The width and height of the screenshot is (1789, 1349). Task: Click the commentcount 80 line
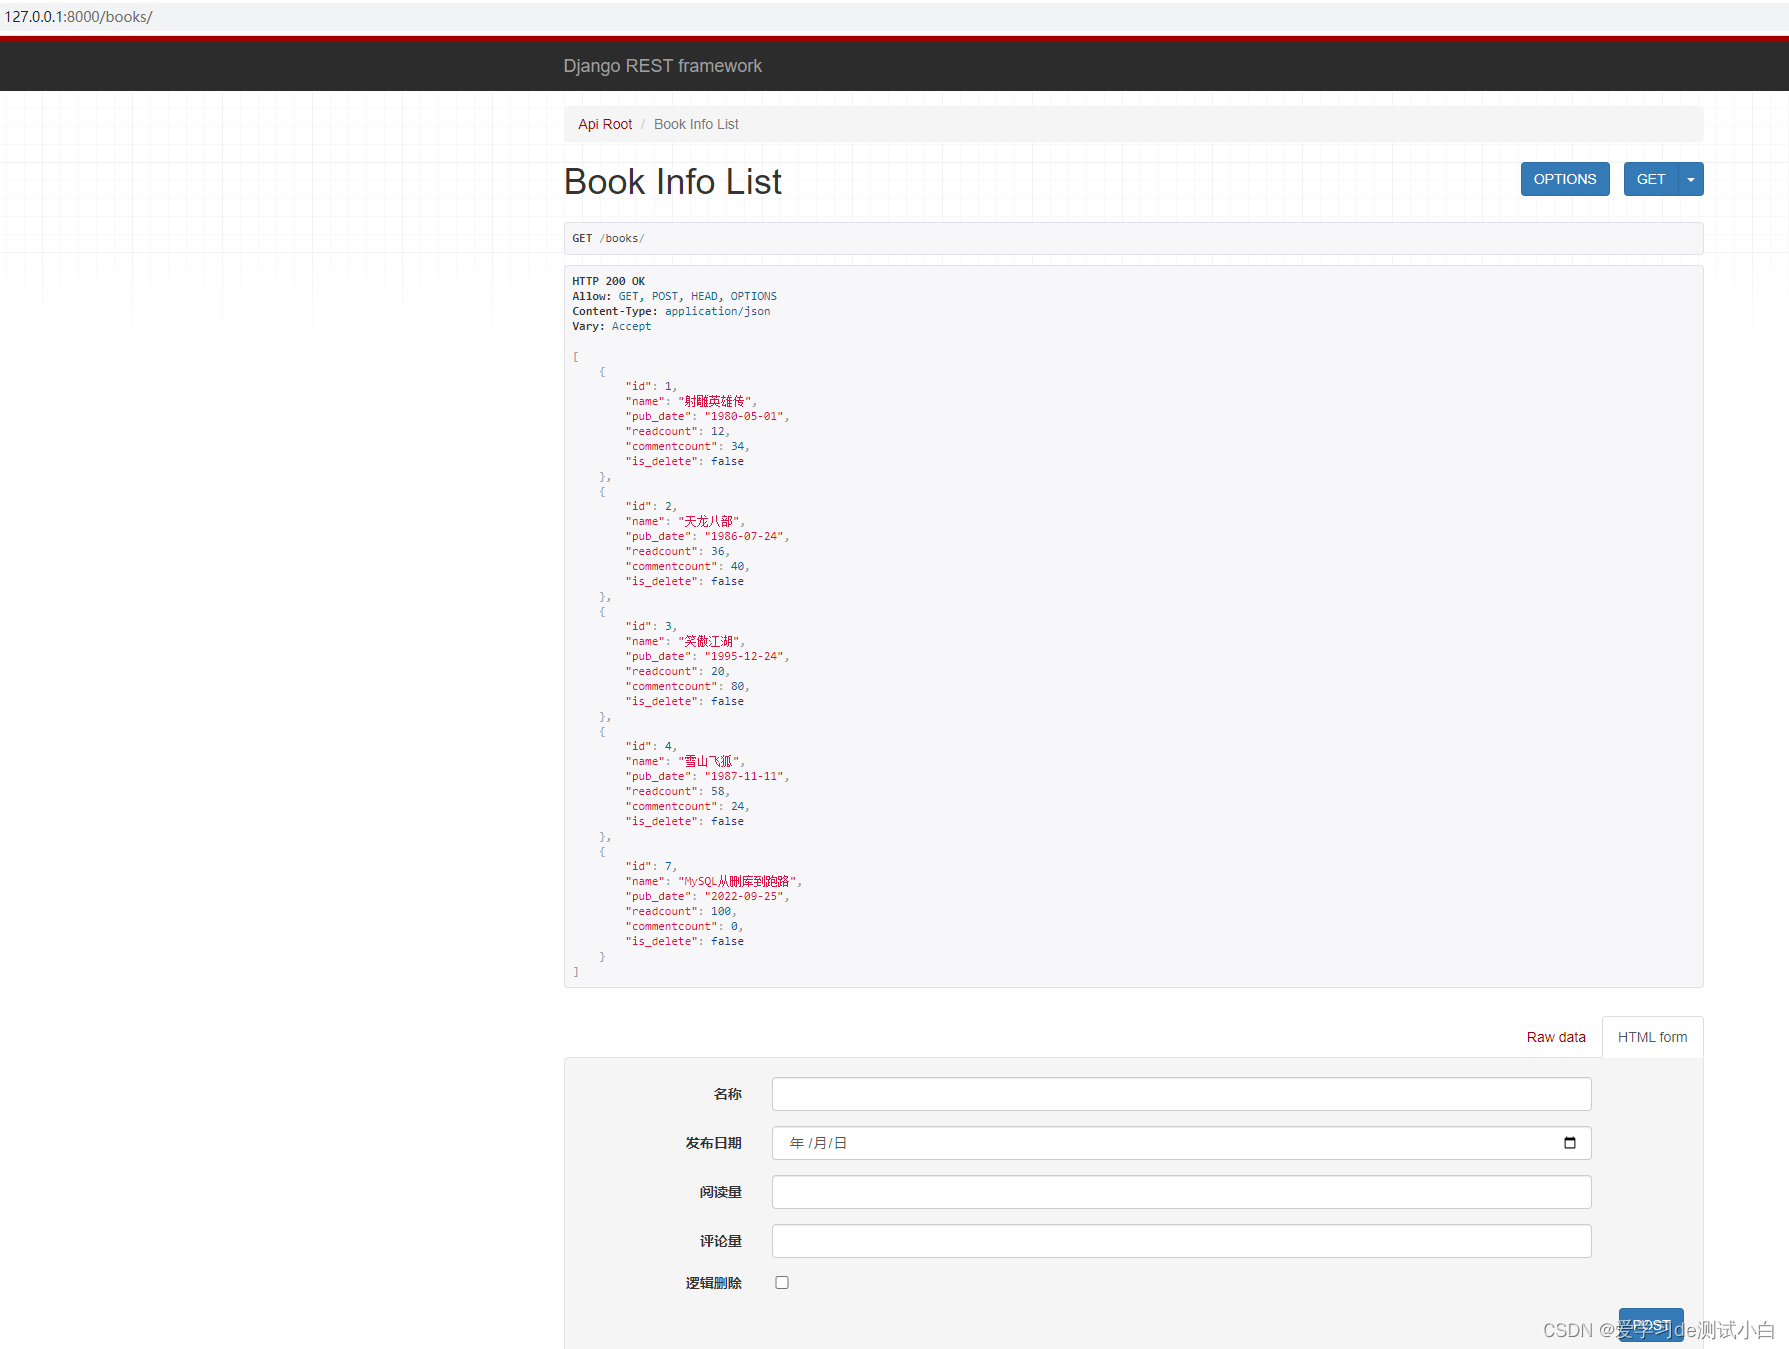687,686
